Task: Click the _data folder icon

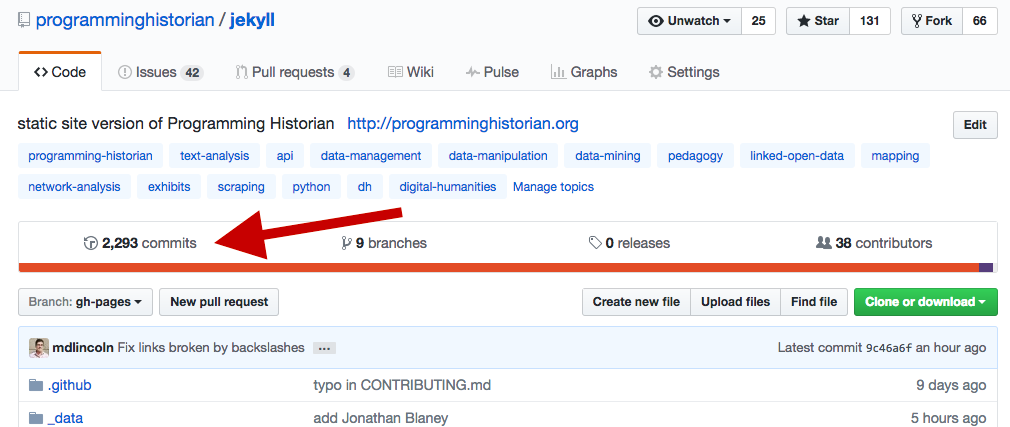Action: (x=36, y=418)
